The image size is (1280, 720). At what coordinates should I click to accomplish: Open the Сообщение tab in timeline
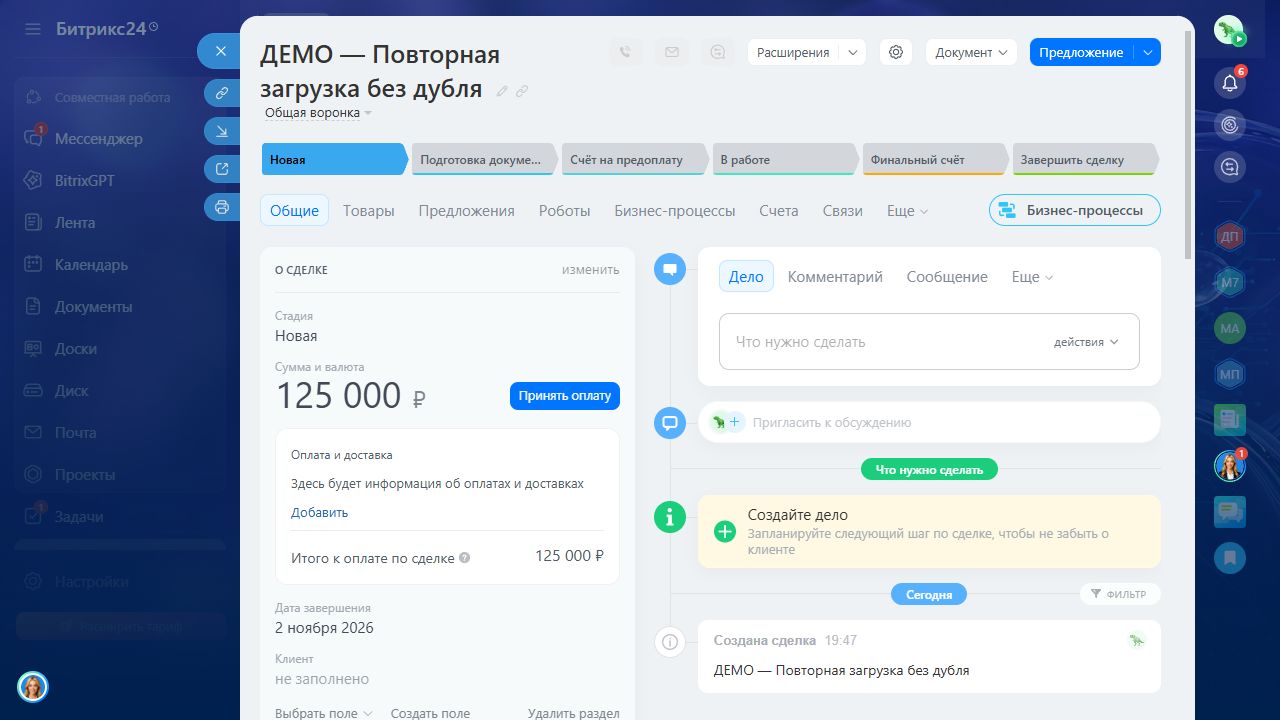coord(947,277)
